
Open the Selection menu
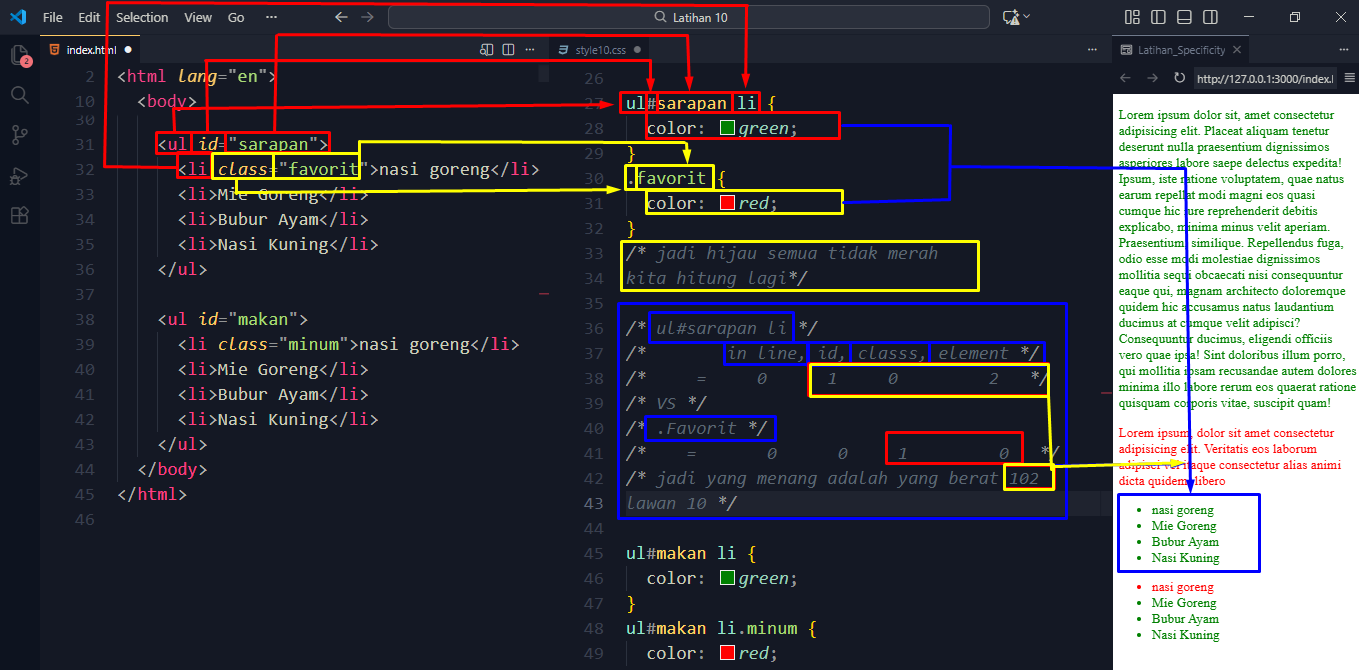click(142, 17)
